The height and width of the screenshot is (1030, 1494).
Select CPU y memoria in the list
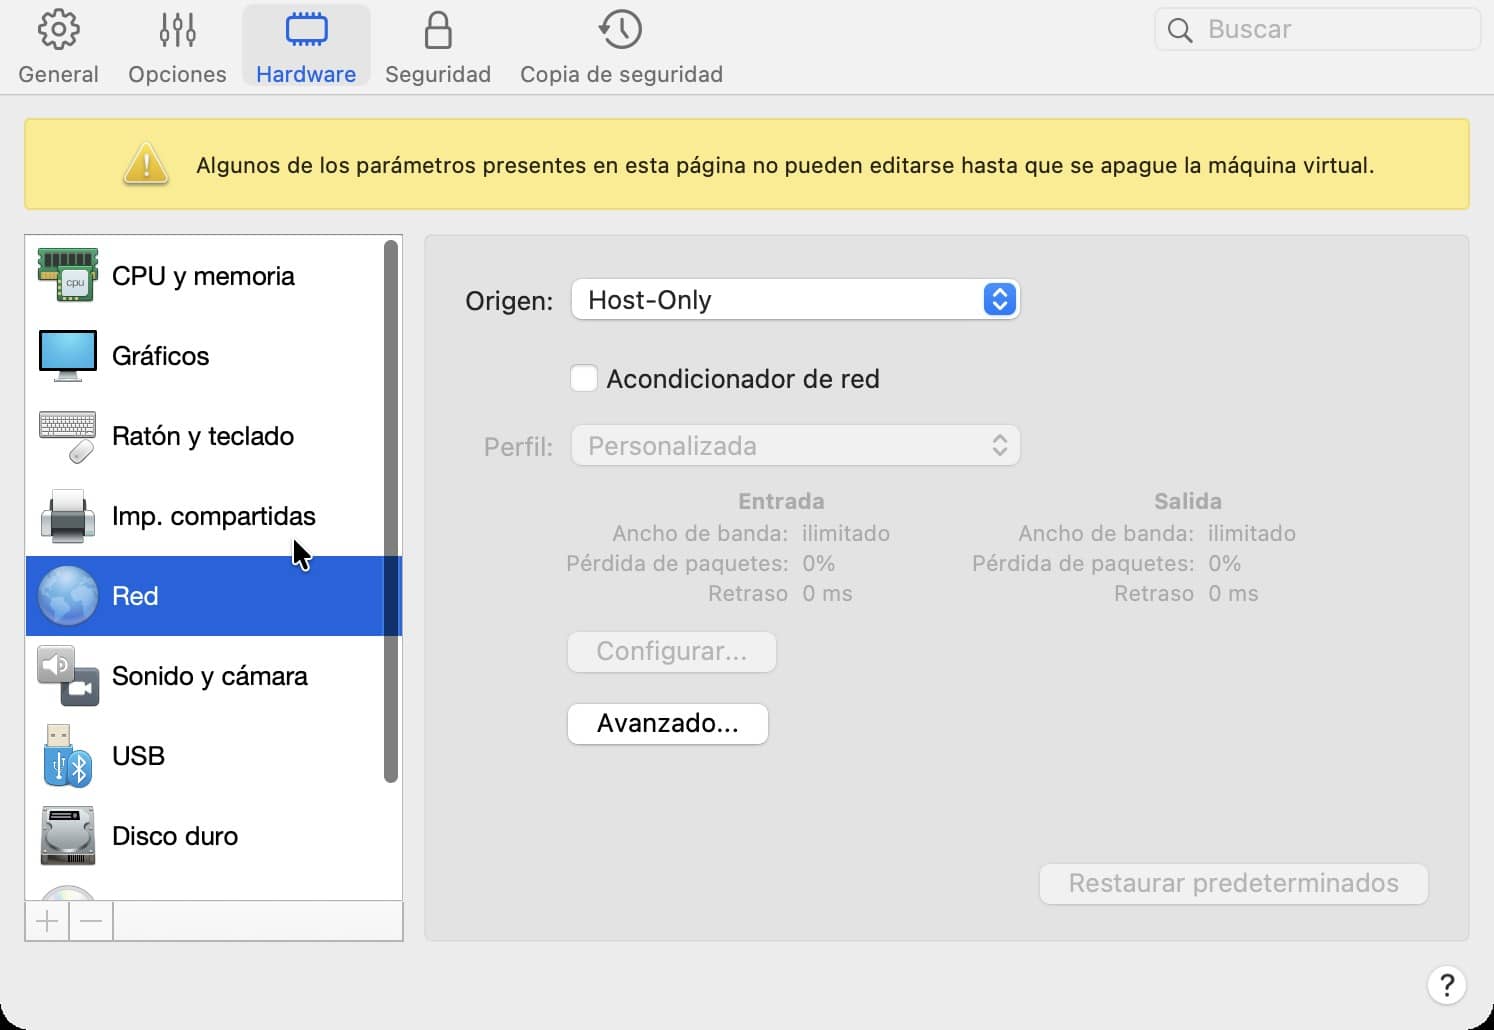coord(214,275)
